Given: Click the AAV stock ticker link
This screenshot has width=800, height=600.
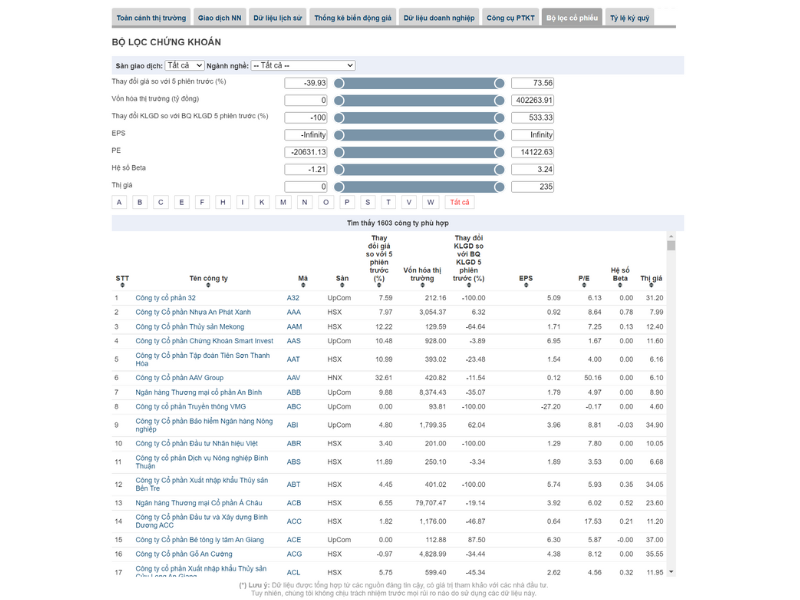Looking at the screenshot, I should point(293,378).
